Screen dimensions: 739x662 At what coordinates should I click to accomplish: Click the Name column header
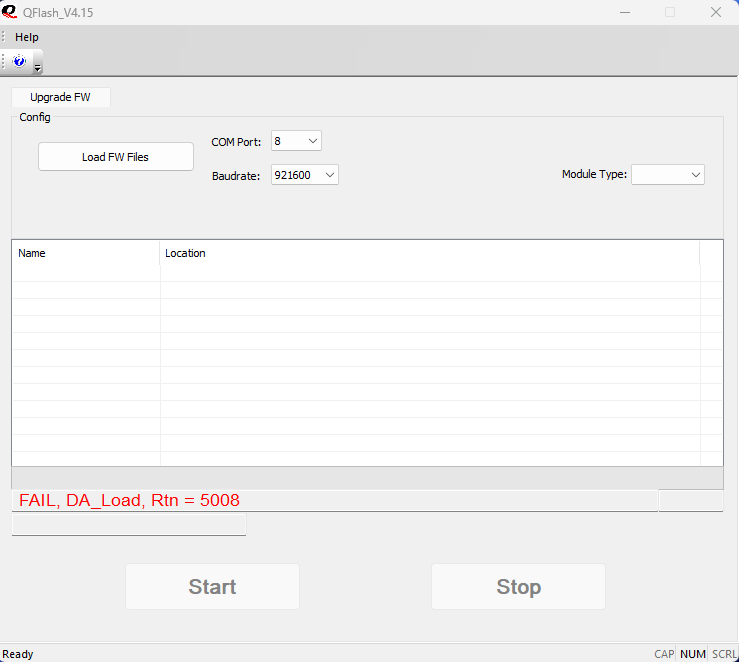click(85, 253)
